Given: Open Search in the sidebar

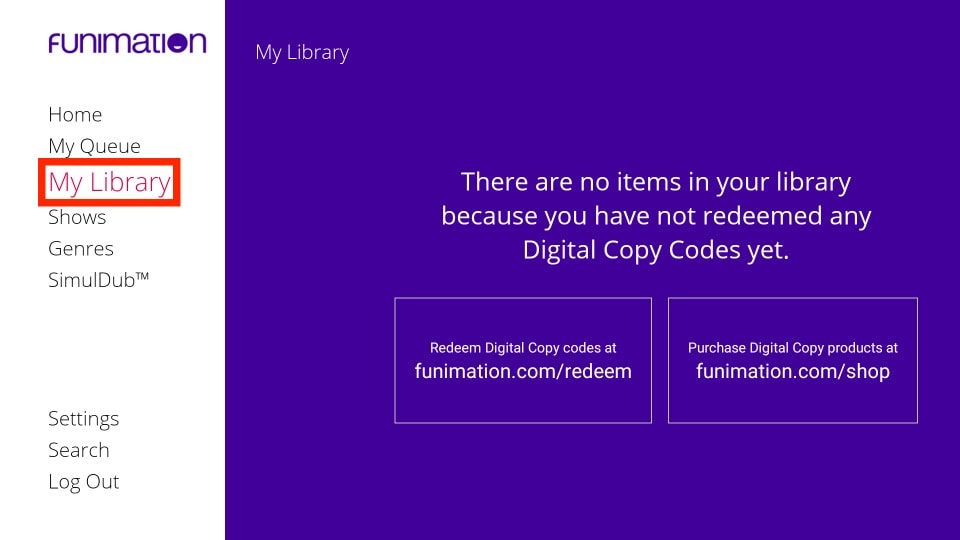Looking at the screenshot, I should pyautogui.click(x=79, y=450).
